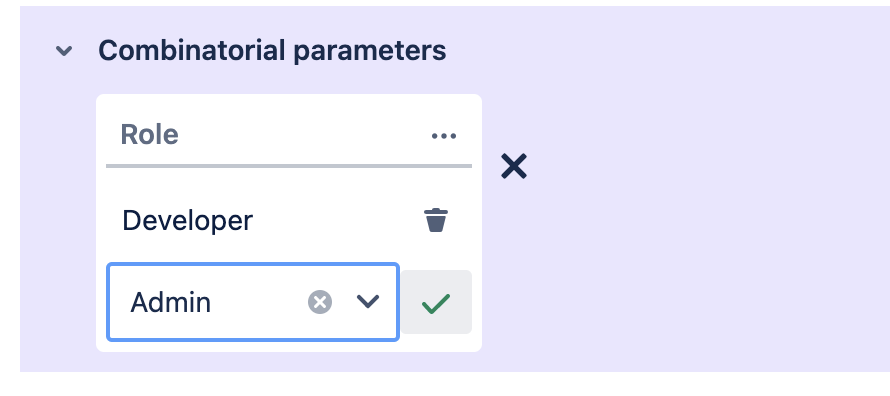This screenshot has width=890, height=396.
Task: Remove the Role parameter with the X icon
Action: 514,166
